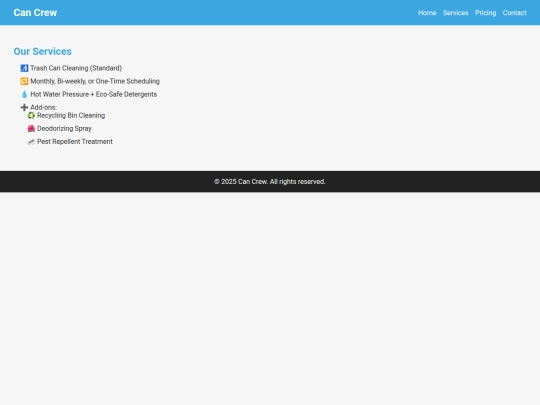Click the recycling symbol icon
Viewport: 540px width, 405px height.
coord(31,115)
